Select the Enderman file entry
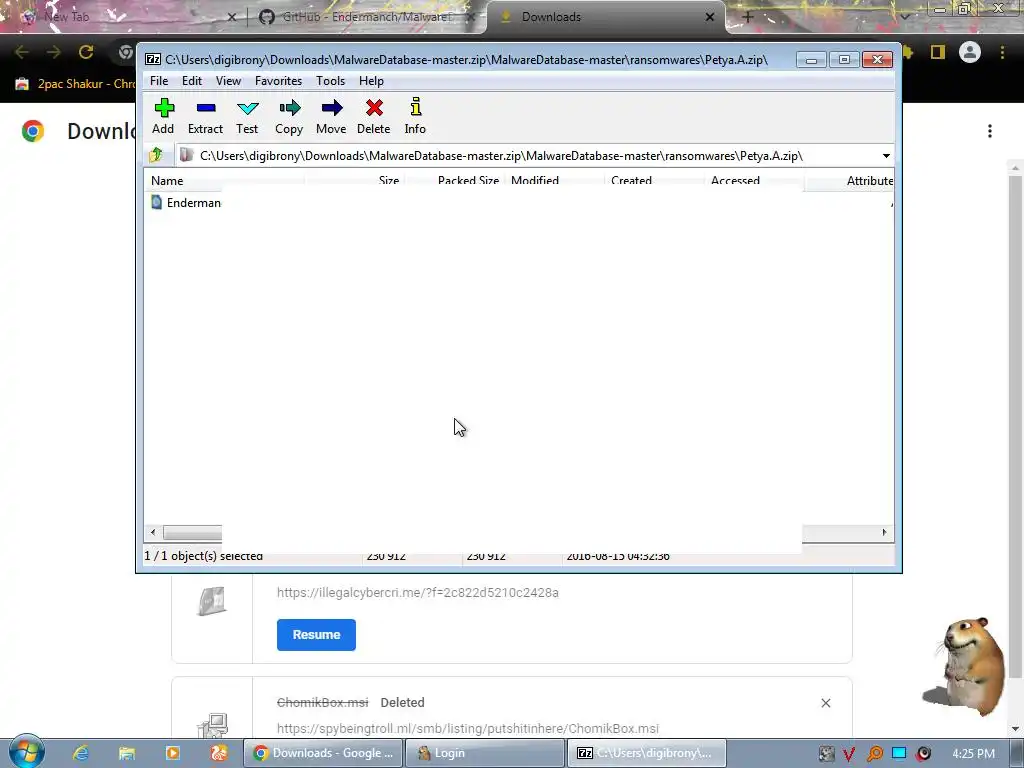This screenshot has height=768, width=1024. (x=186, y=202)
